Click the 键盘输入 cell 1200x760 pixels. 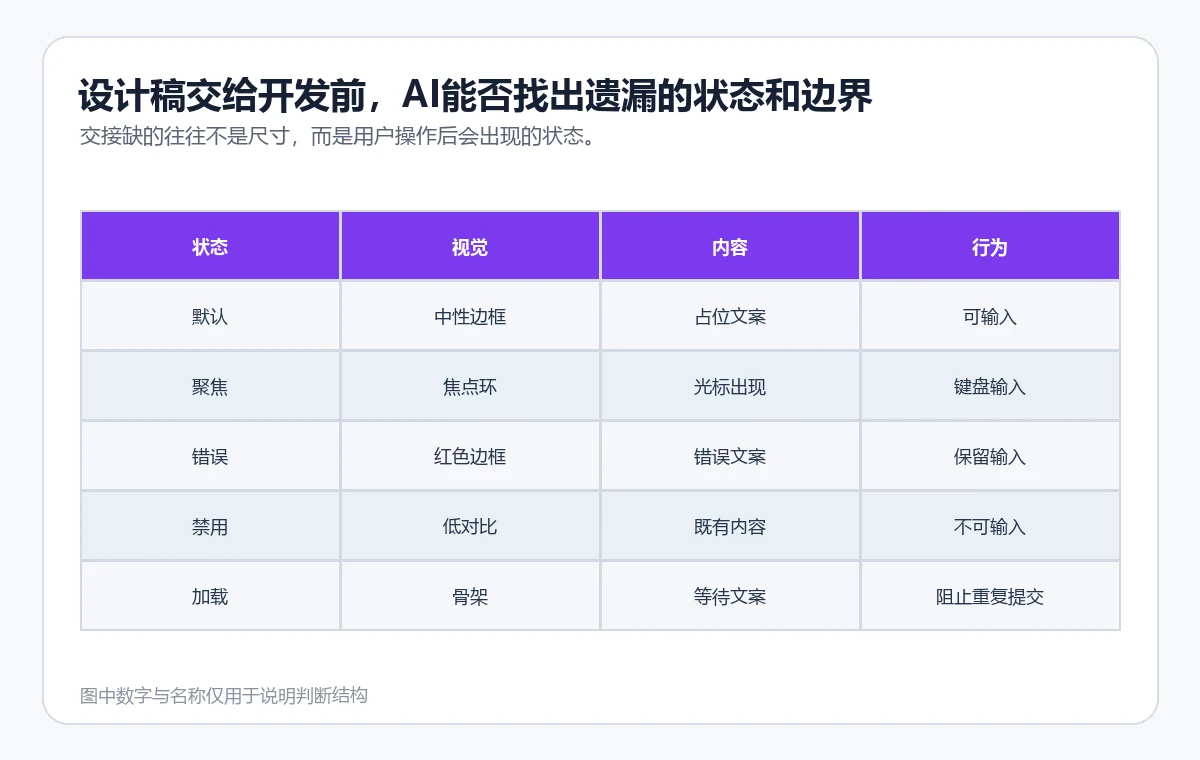click(990, 386)
